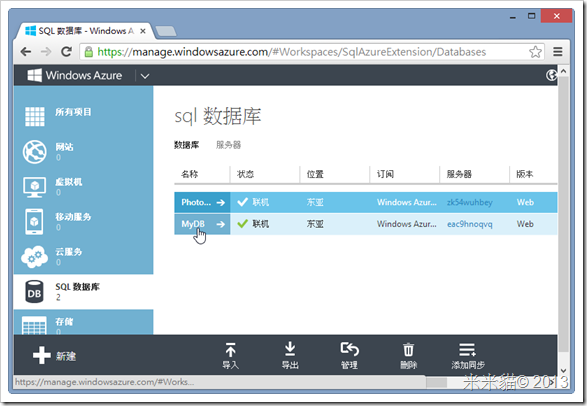This screenshot has width=587, height=406.
Task: Click 东亚 location in MyDB row
Action: pyautogui.click(x=315, y=224)
